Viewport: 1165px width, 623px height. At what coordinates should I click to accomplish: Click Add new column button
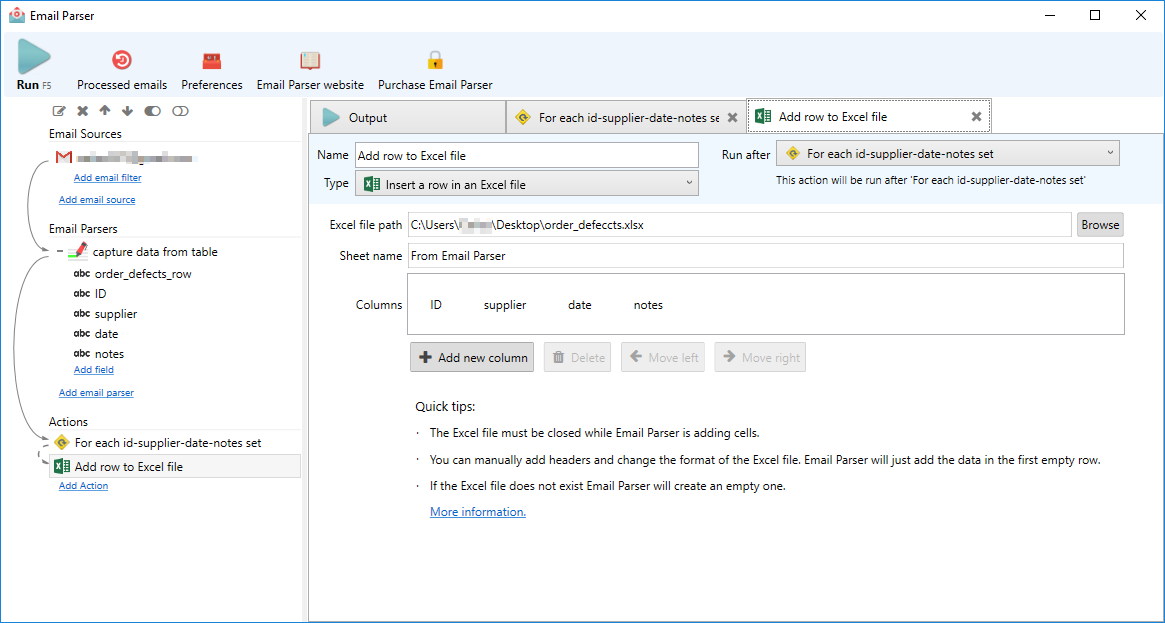pyautogui.click(x=472, y=358)
